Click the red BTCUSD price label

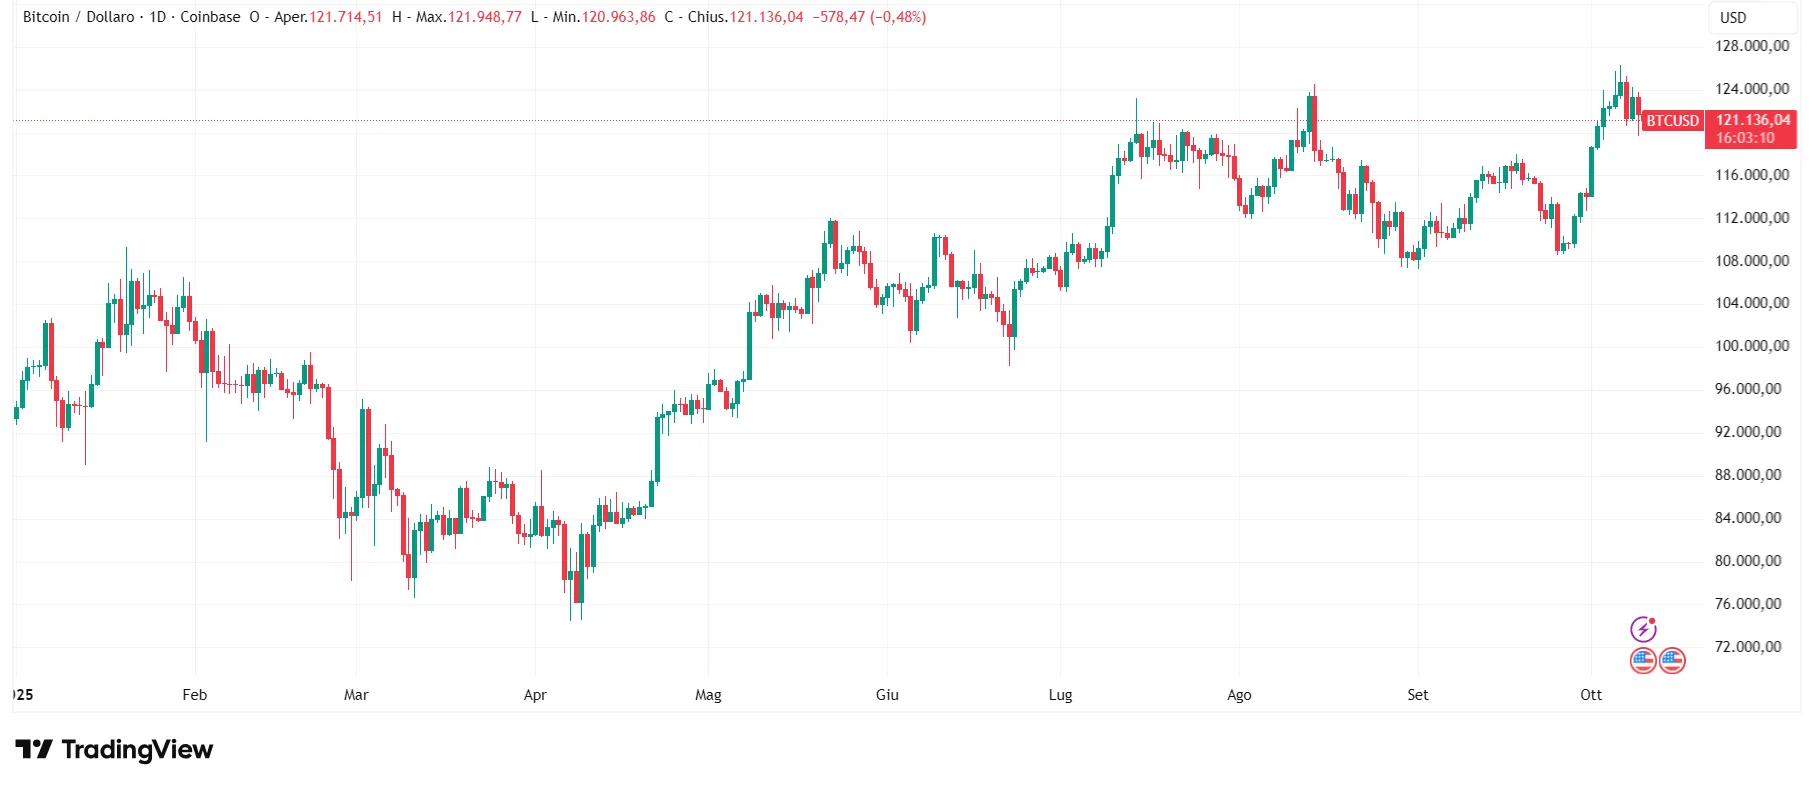point(1672,121)
